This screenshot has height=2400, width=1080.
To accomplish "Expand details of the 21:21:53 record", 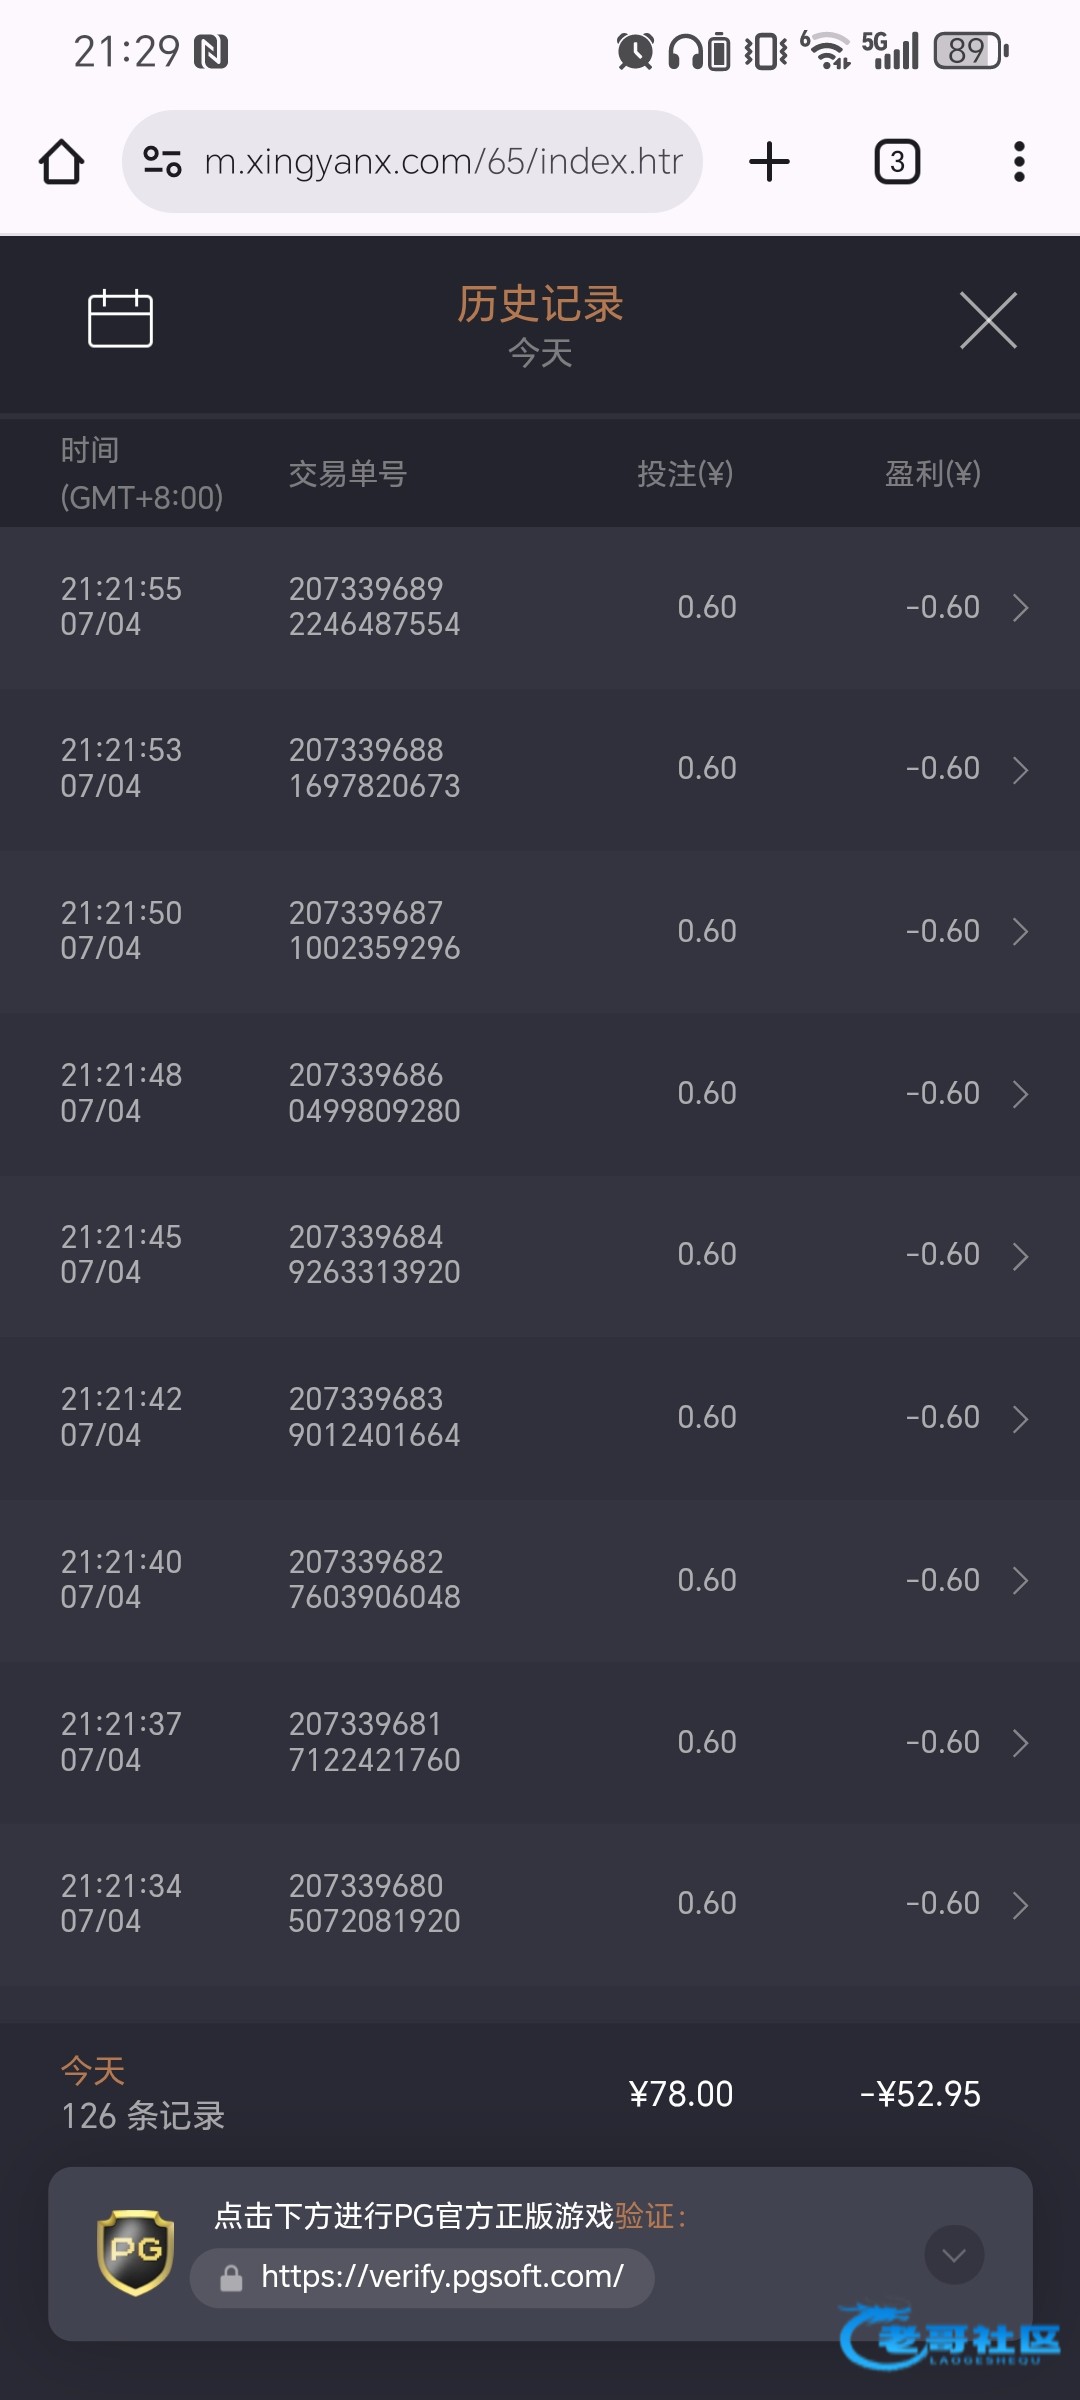I will coord(1020,770).
